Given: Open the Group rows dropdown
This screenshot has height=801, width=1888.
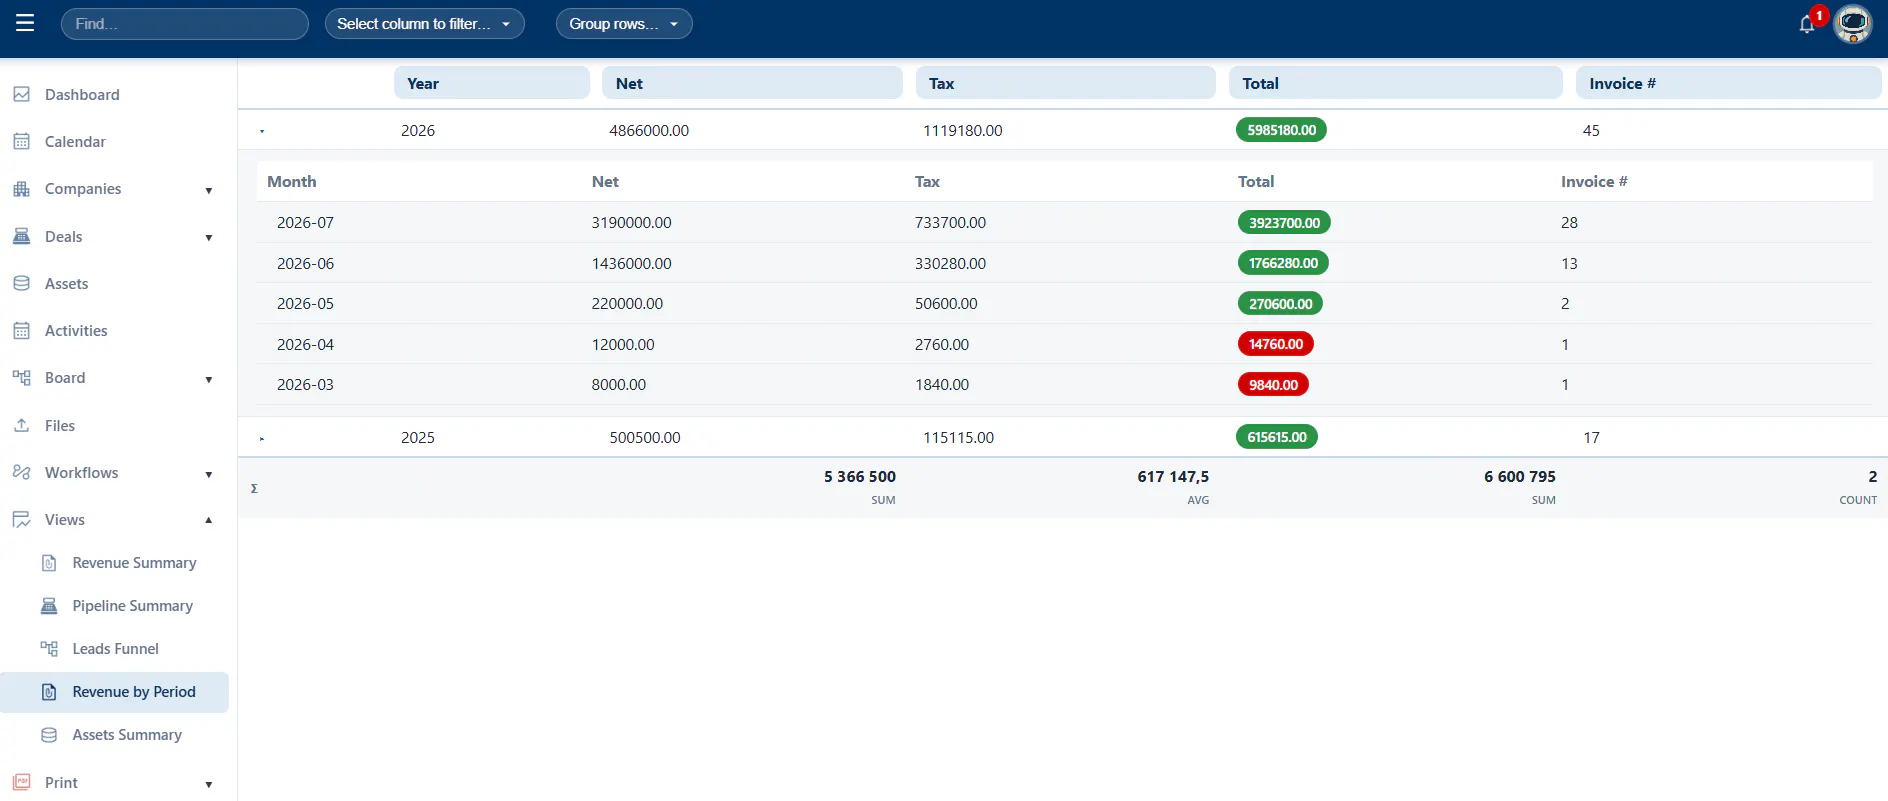Looking at the screenshot, I should click(x=624, y=24).
